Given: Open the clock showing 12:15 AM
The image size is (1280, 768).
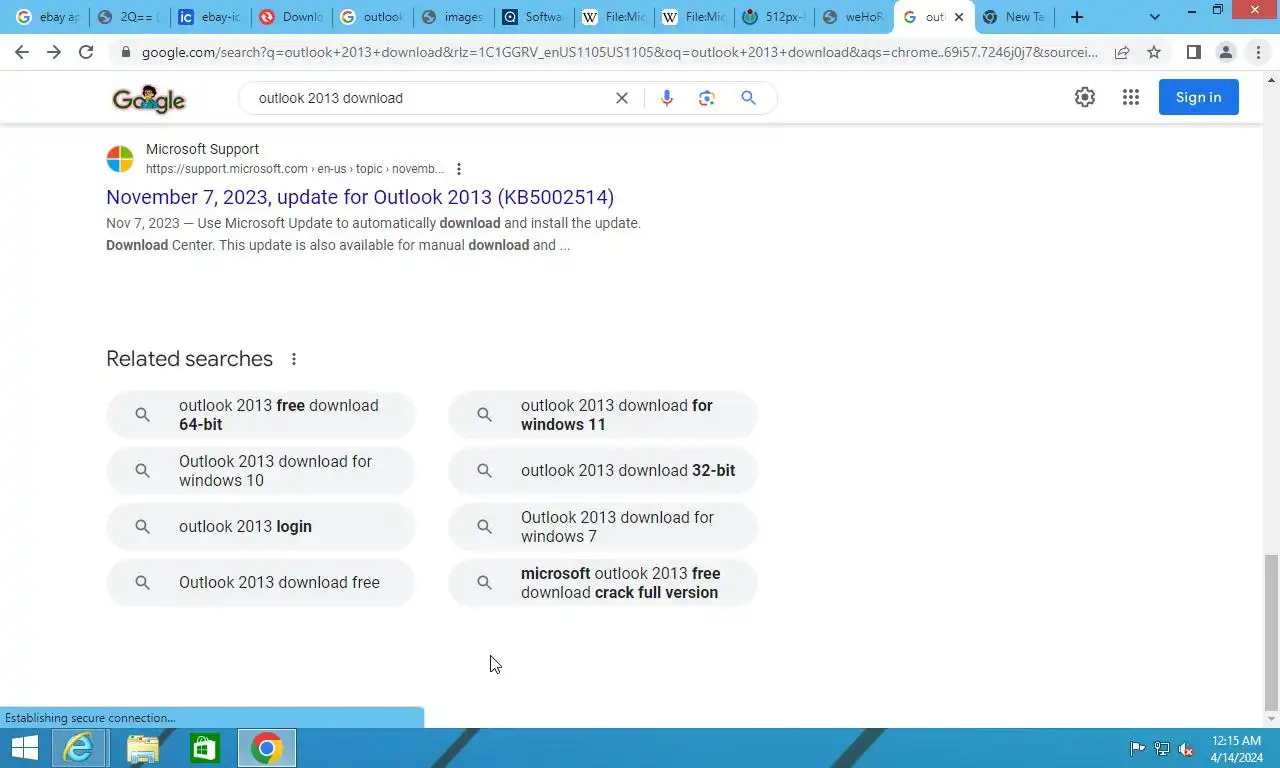Looking at the screenshot, I should [x=1236, y=749].
